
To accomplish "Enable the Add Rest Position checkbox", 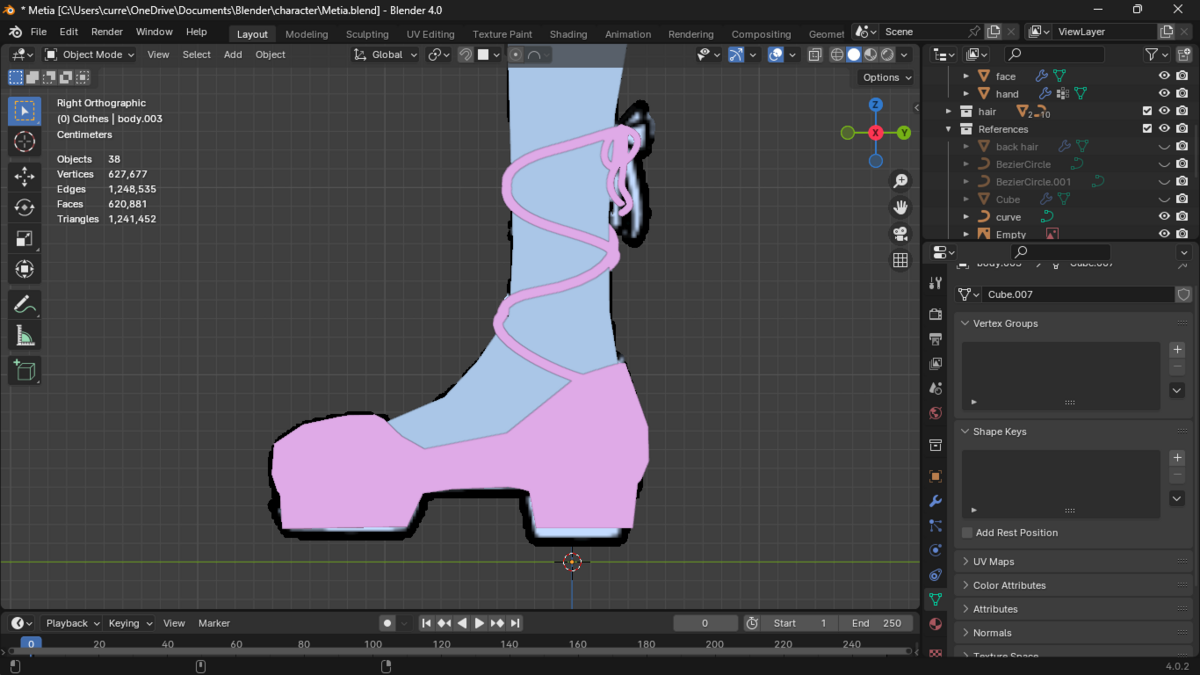I will (967, 533).
